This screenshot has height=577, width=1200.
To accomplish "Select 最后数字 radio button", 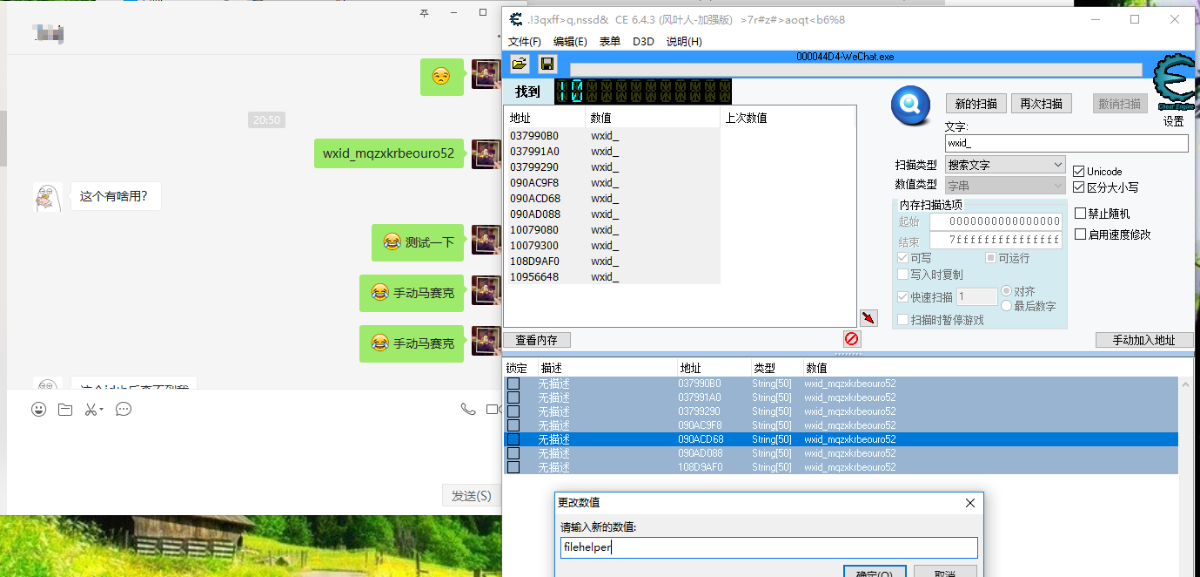I will pos(1006,306).
